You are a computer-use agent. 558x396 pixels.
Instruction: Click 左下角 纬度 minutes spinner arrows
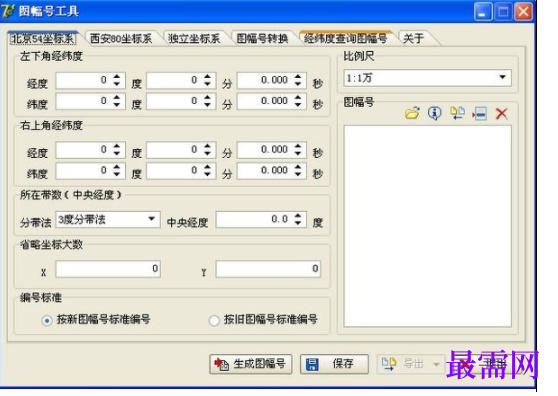[x=207, y=101]
